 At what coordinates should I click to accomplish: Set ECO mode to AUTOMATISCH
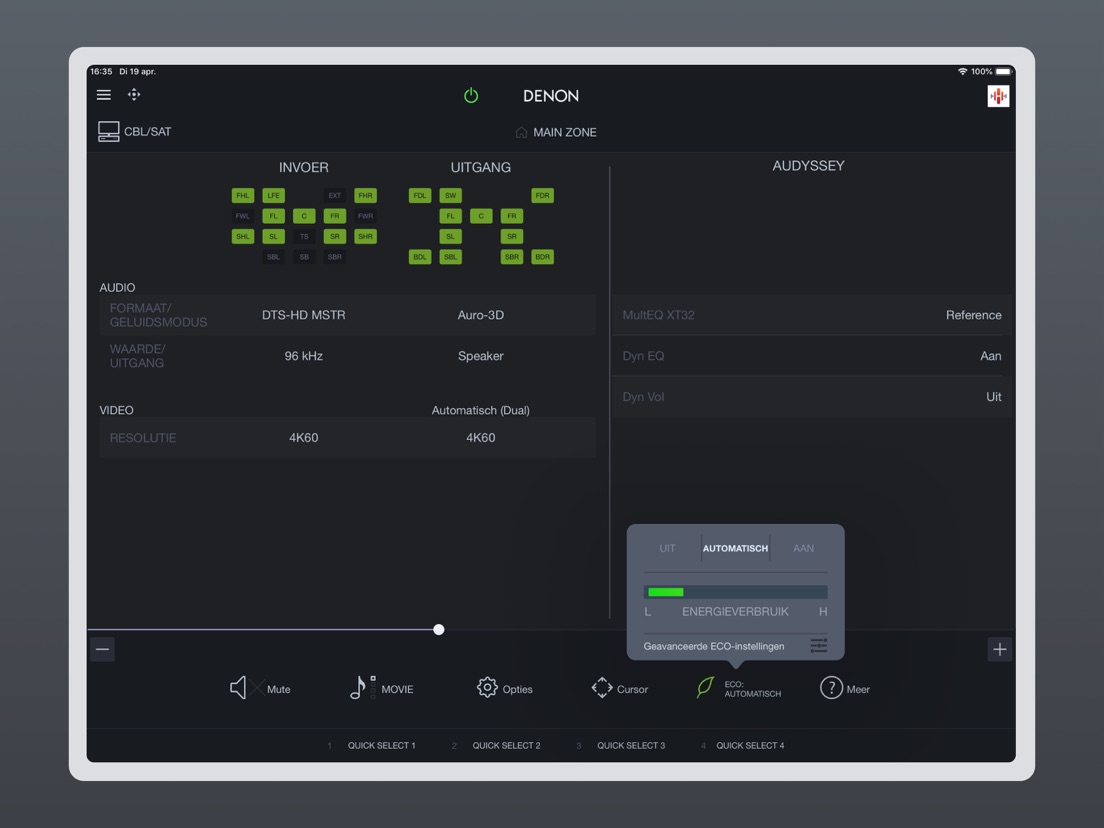click(735, 548)
